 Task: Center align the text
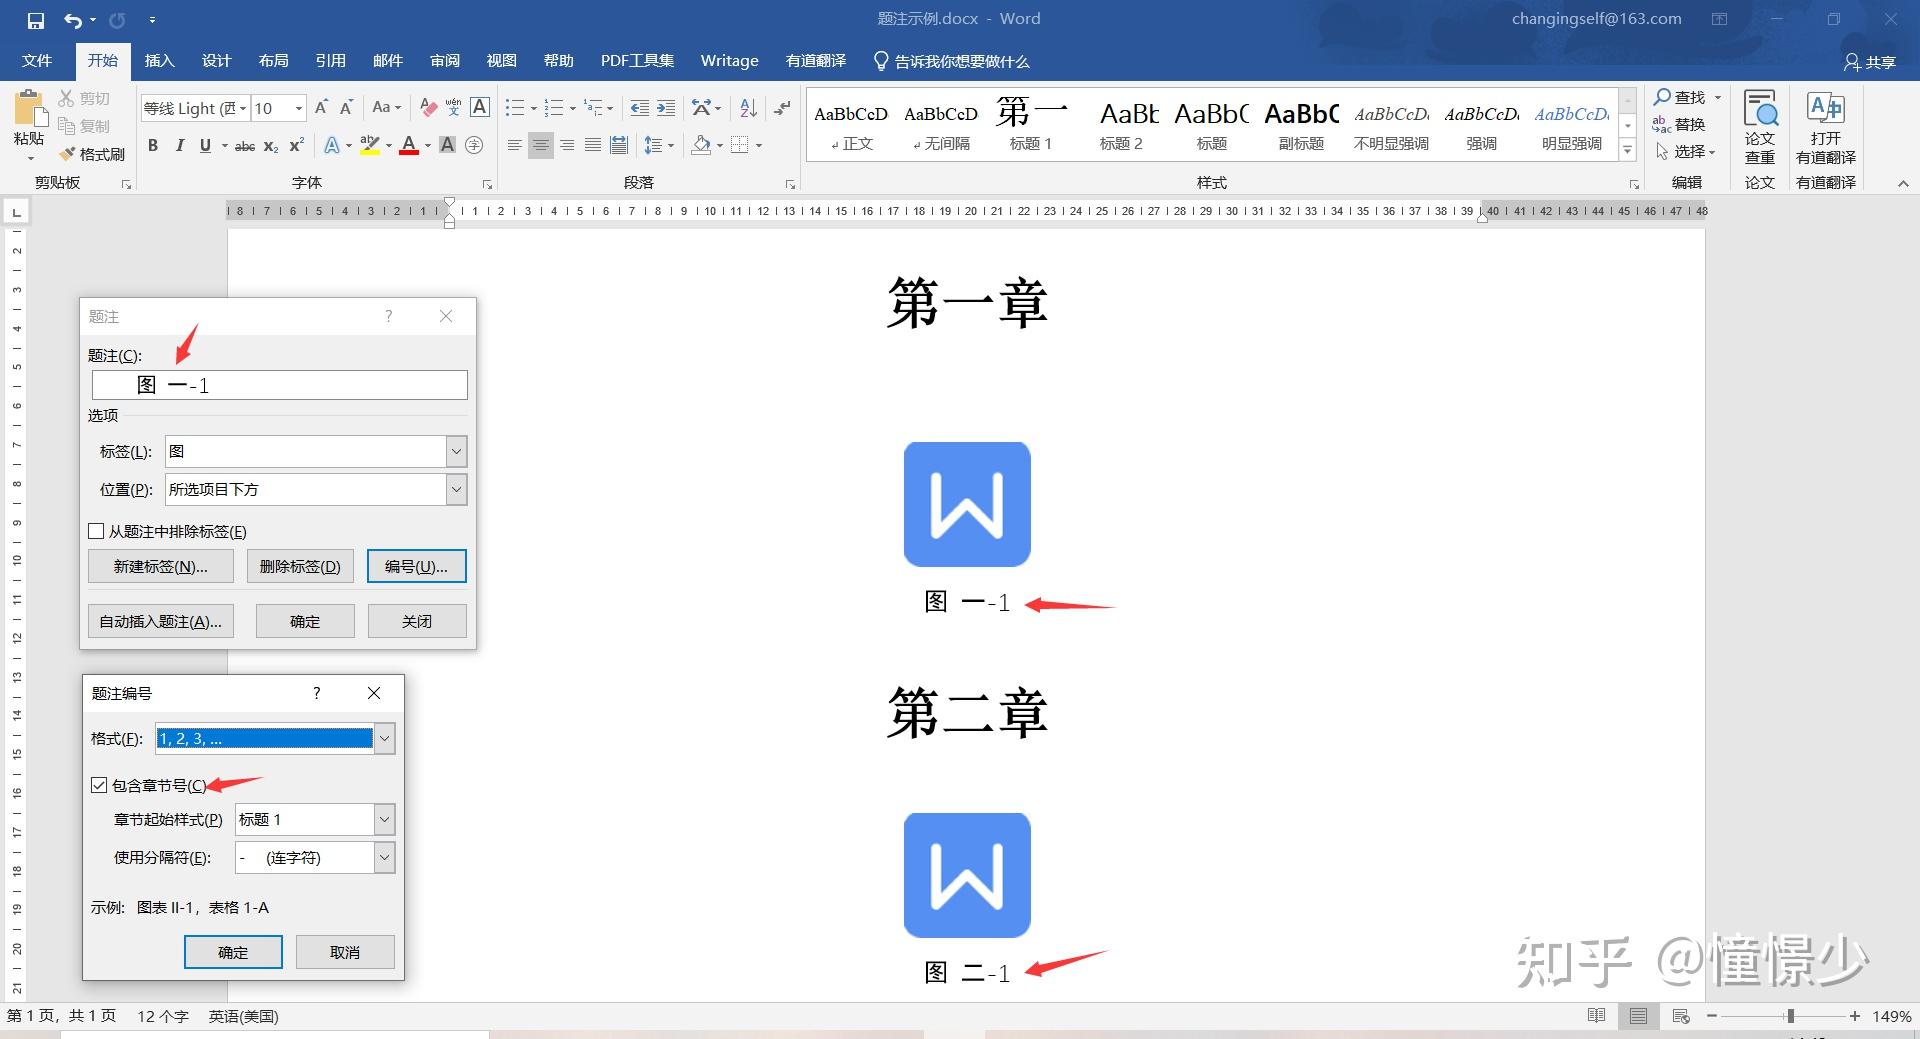click(540, 146)
